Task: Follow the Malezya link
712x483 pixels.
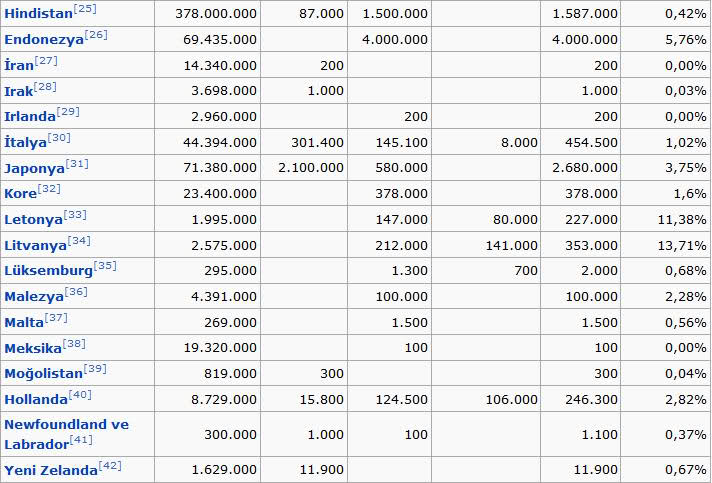Action: point(33,297)
